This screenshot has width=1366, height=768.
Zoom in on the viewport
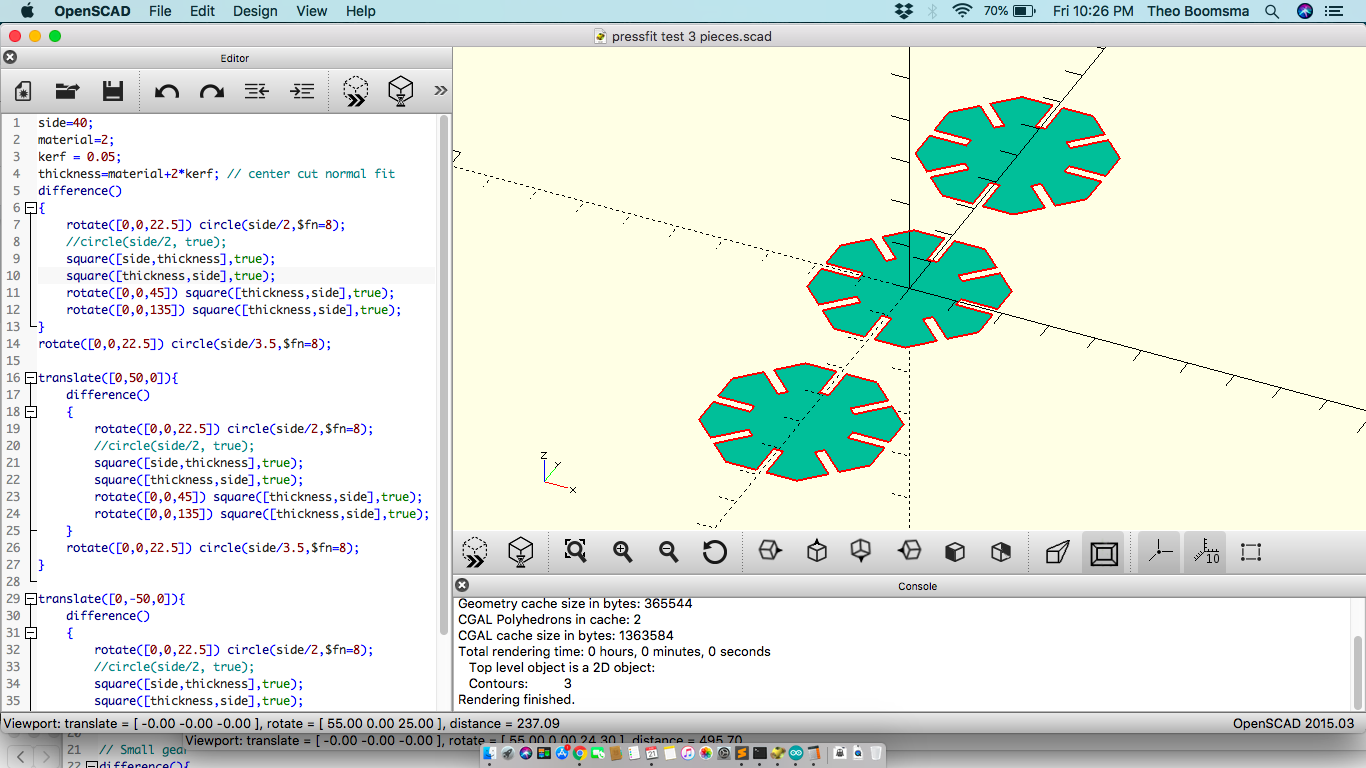click(621, 551)
